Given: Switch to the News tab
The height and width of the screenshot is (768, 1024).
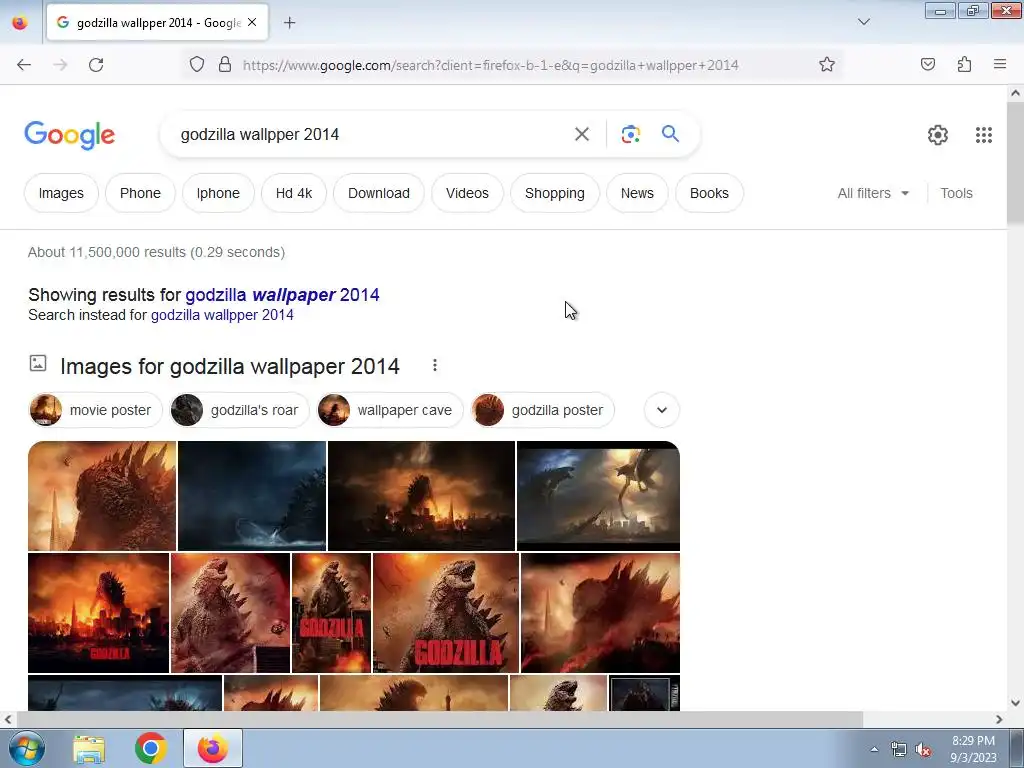Looking at the screenshot, I should pyautogui.click(x=637, y=193).
